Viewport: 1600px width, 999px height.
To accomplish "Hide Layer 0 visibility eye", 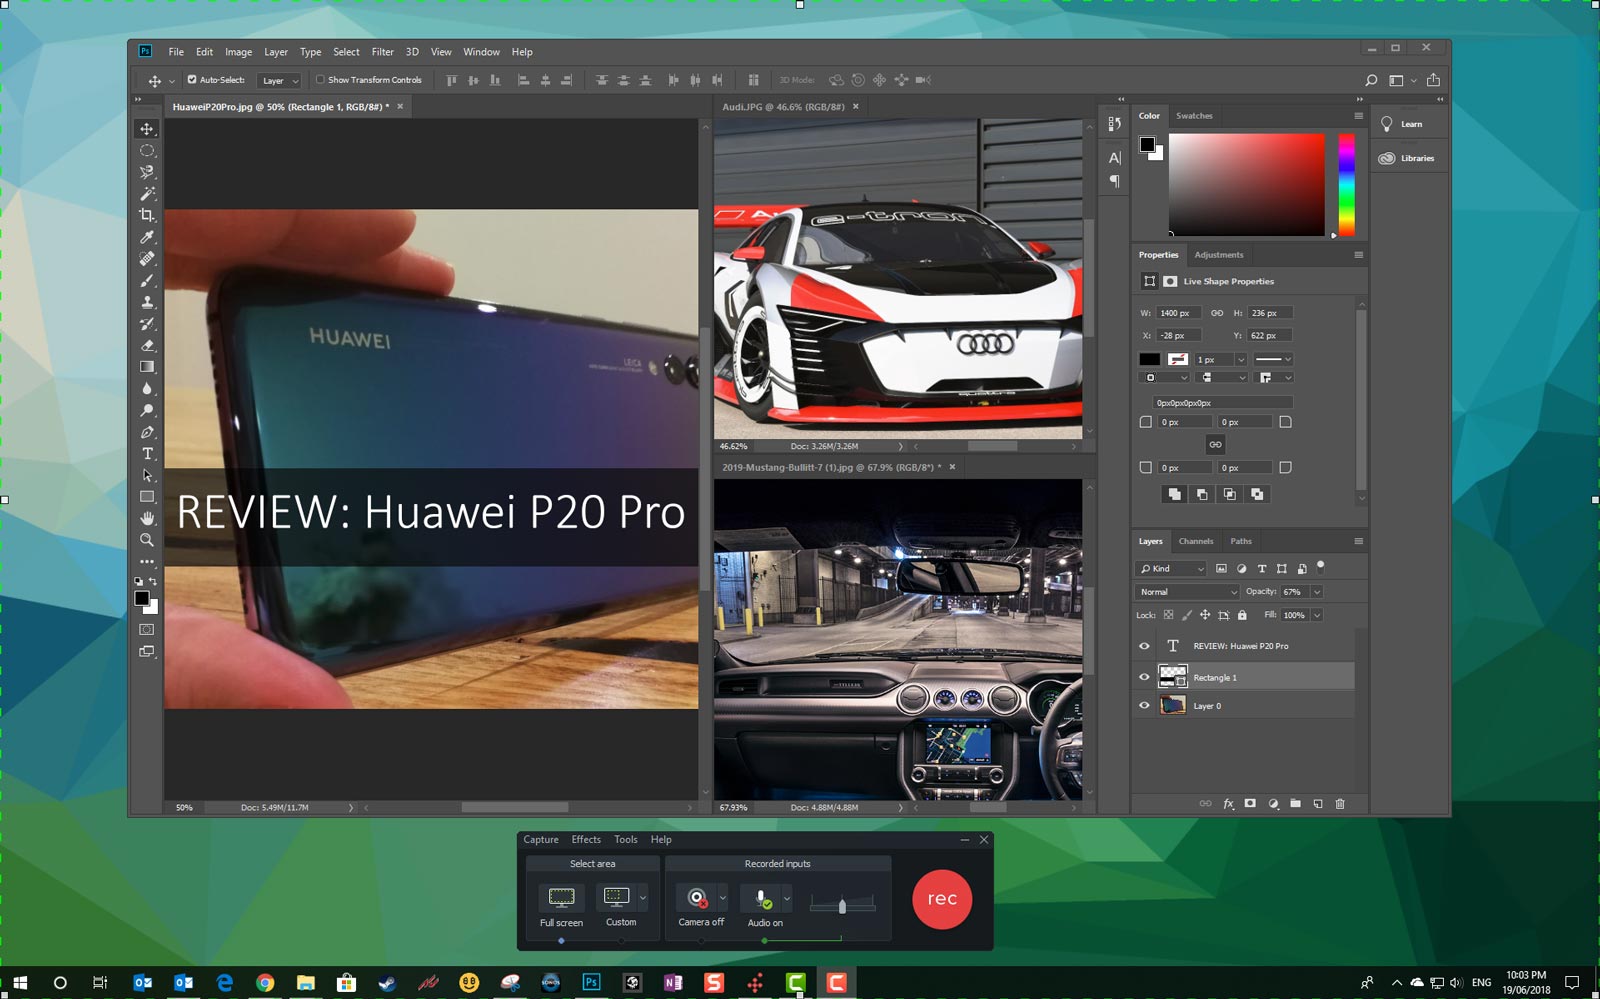I will tap(1144, 705).
